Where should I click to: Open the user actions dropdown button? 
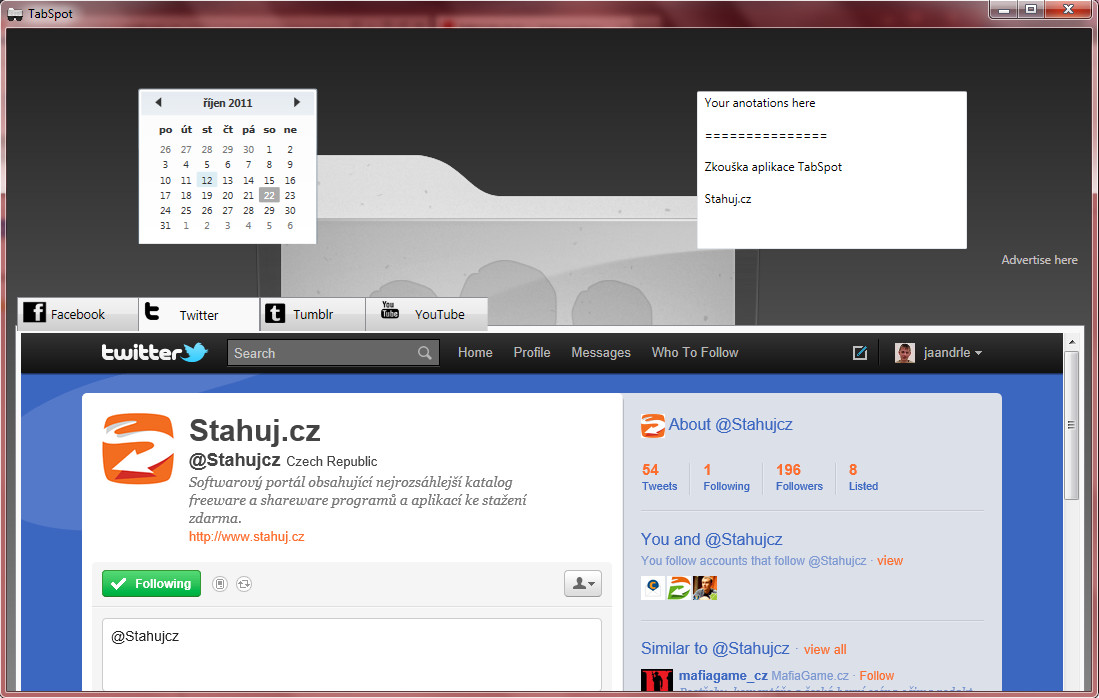click(583, 584)
